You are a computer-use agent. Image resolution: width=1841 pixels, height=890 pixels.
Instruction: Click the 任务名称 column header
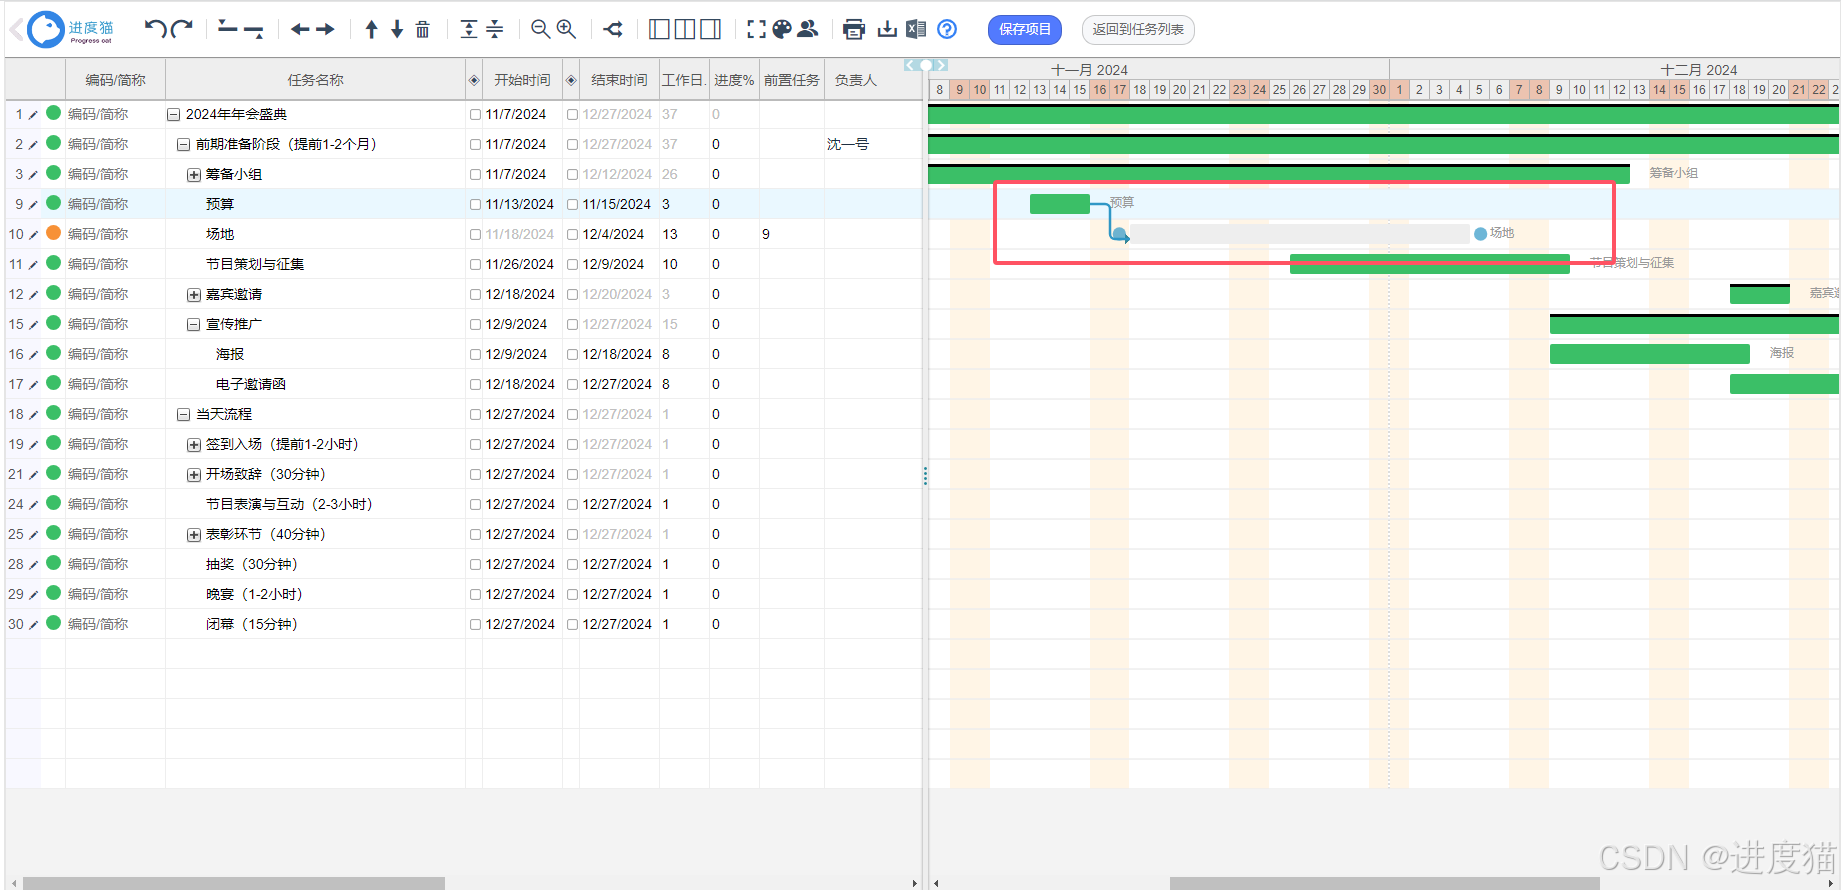(315, 80)
